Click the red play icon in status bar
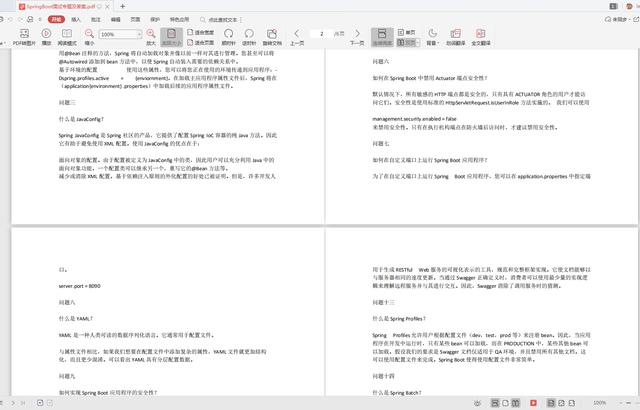Image resolution: width=640 pixels, height=410 pixels. coord(533,403)
